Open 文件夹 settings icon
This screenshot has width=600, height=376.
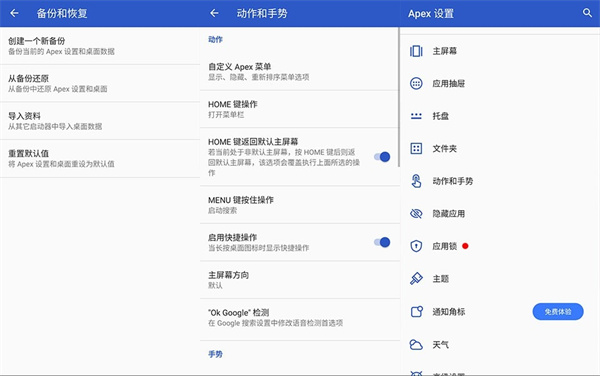coord(416,148)
